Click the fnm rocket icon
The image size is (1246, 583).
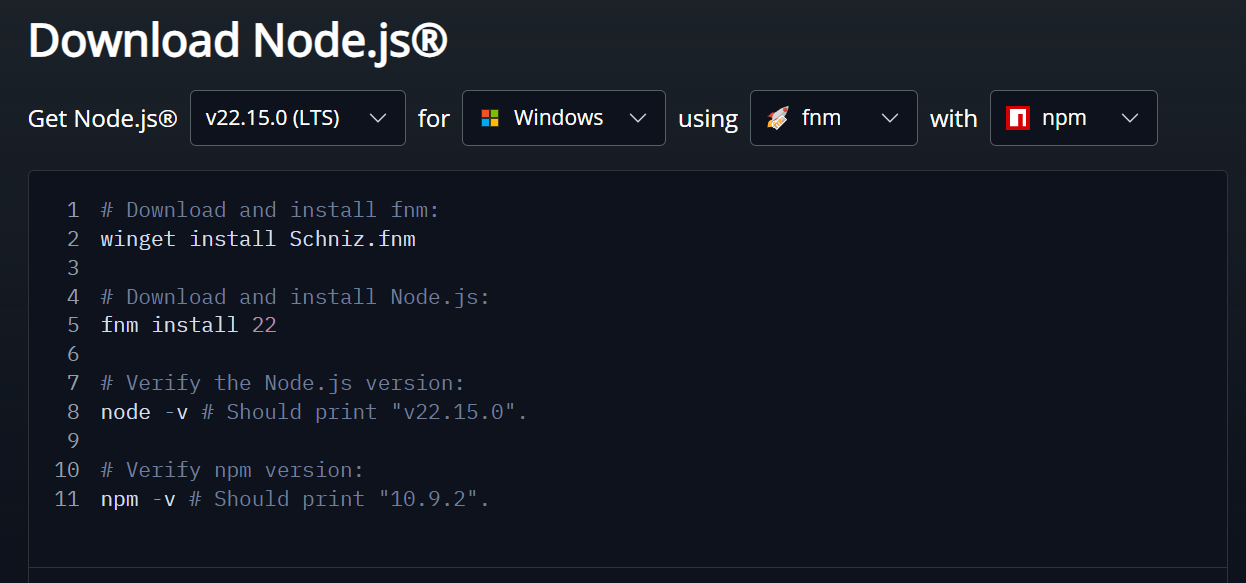tap(778, 118)
